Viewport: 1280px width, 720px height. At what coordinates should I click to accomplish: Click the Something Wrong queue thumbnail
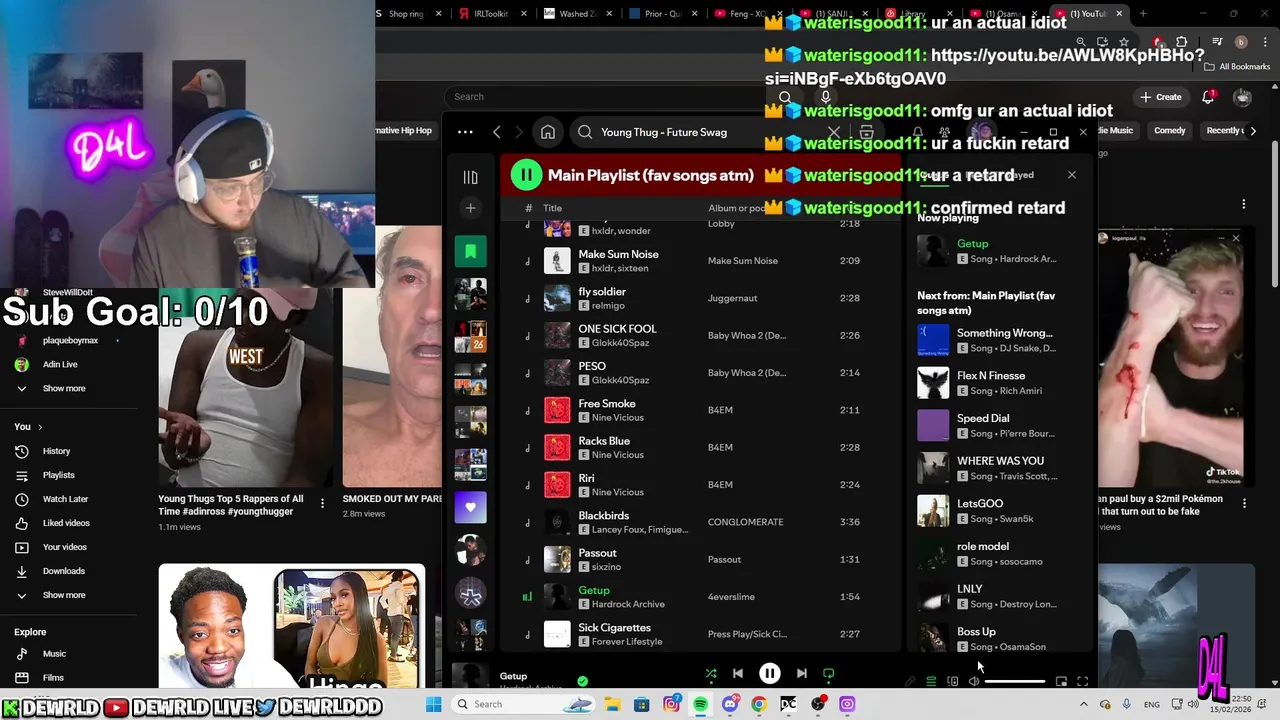click(933, 340)
